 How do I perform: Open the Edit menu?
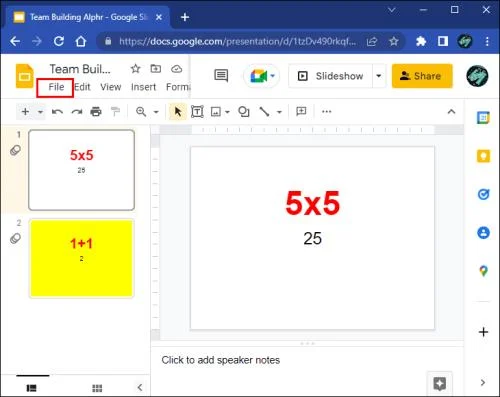82,87
